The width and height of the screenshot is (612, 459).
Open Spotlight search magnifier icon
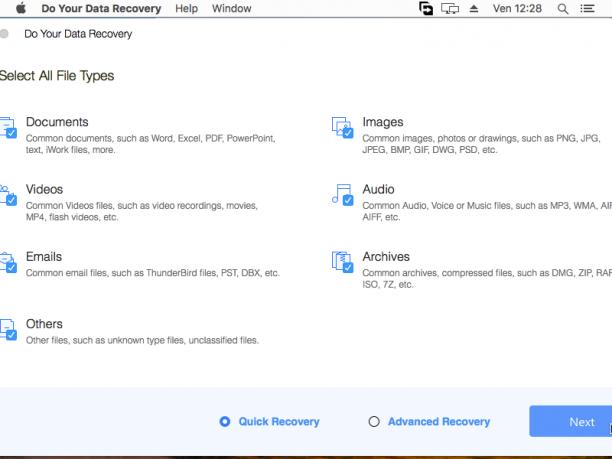point(562,9)
